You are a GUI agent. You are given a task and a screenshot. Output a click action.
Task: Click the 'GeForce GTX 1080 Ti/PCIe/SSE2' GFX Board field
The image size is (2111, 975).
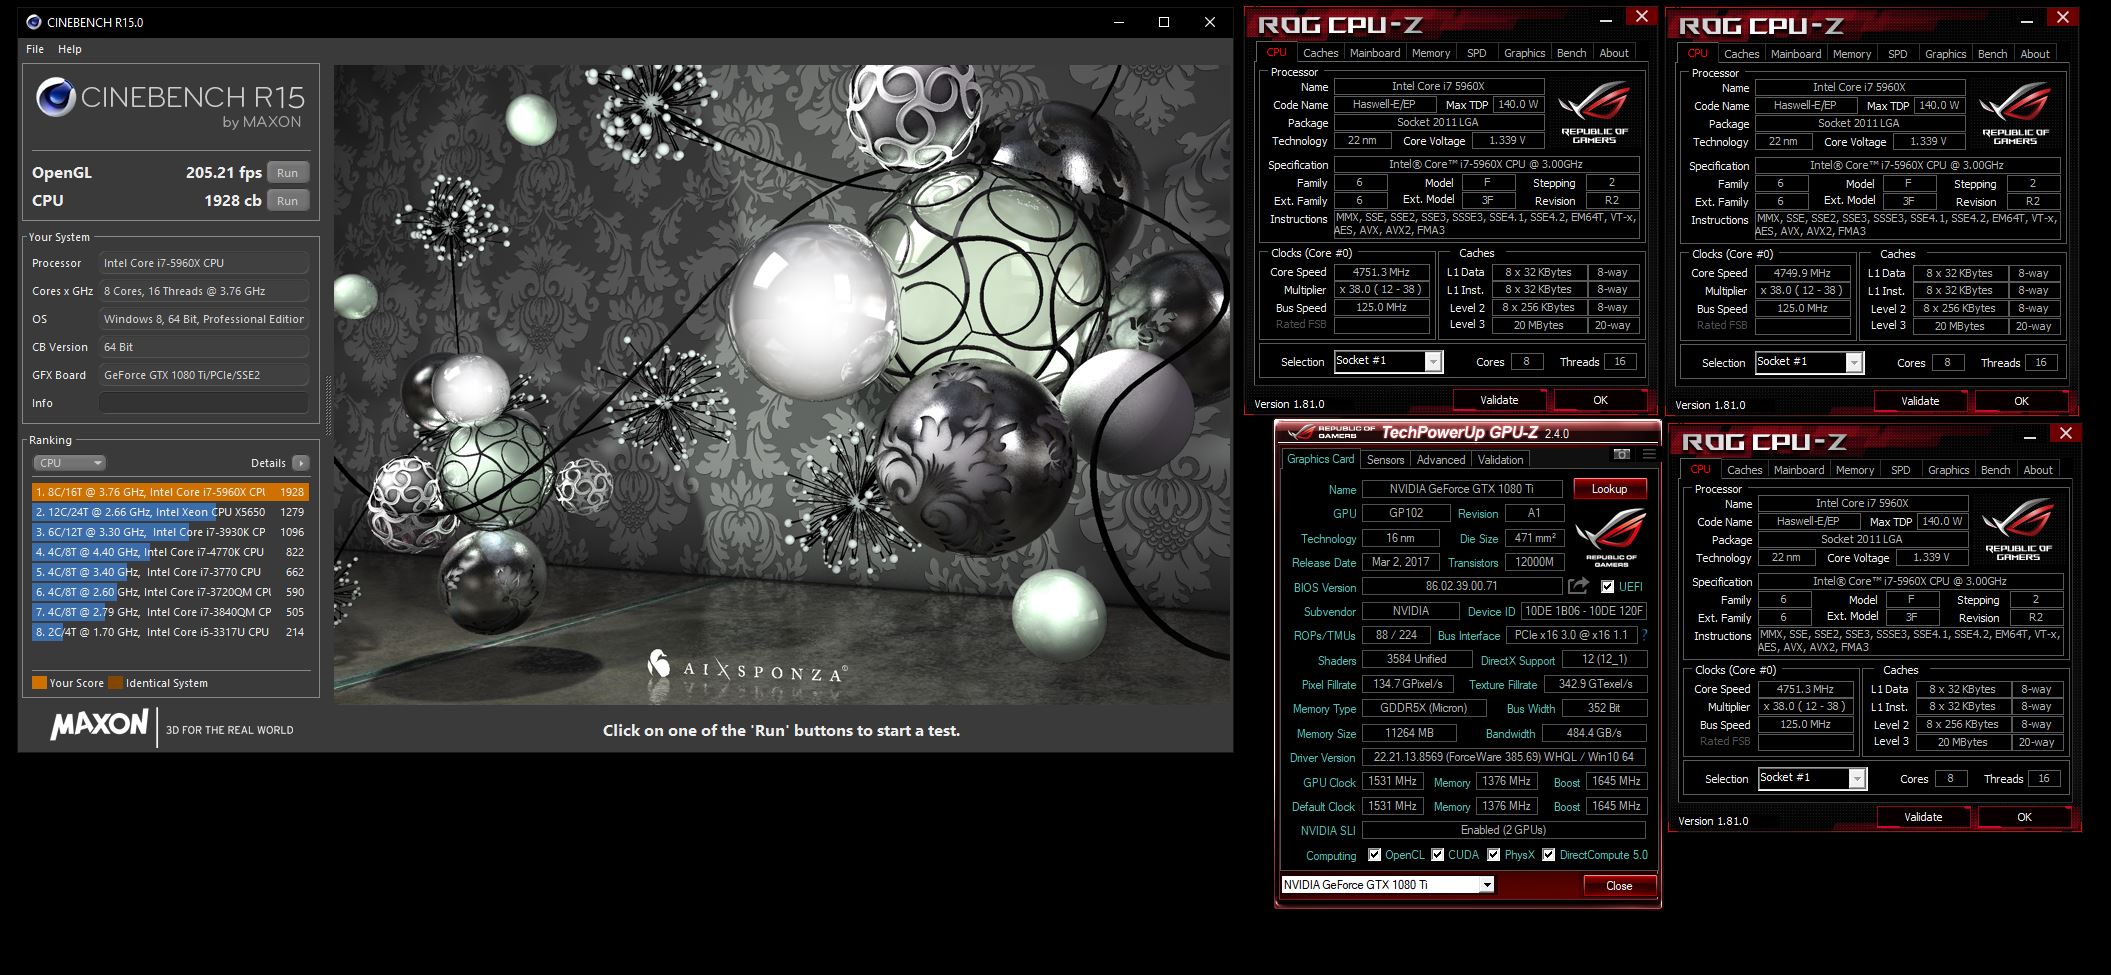[x=204, y=375]
